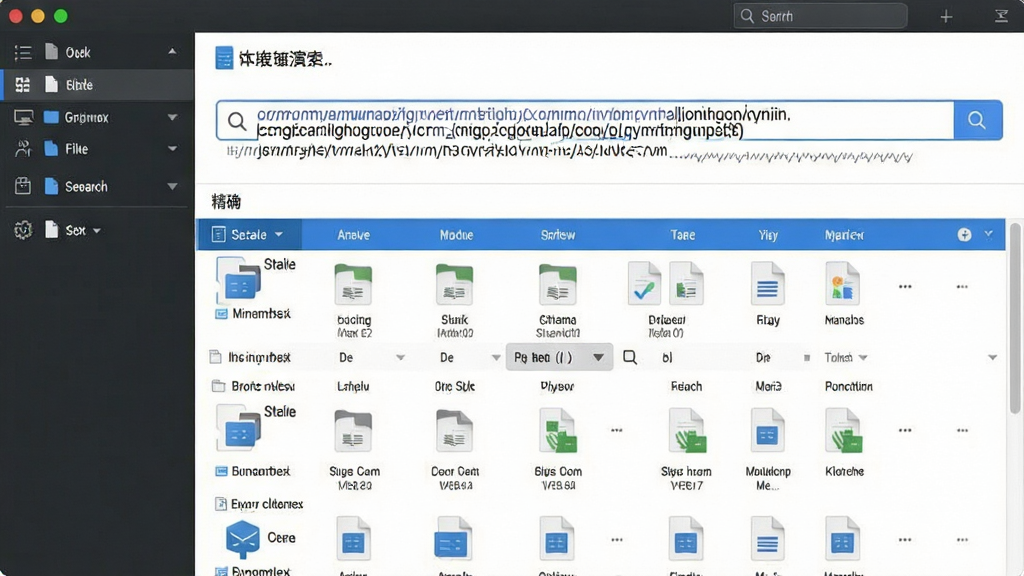Open the Siye hrom file icon
1024x576 pixels.
(x=687, y=431)
